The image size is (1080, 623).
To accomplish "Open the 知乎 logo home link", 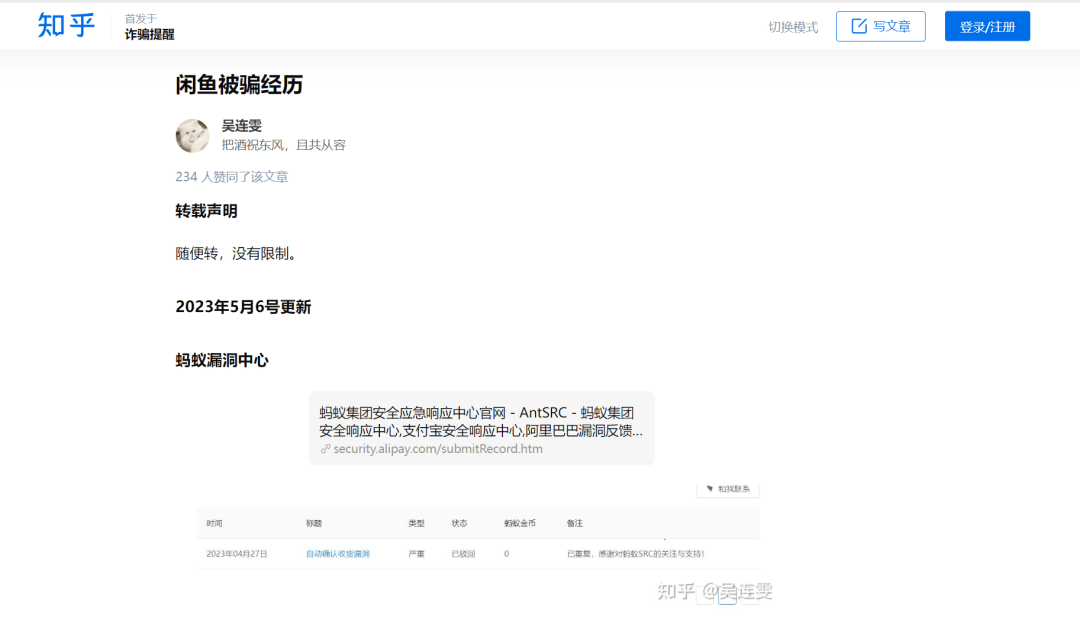I will (66, 25).
